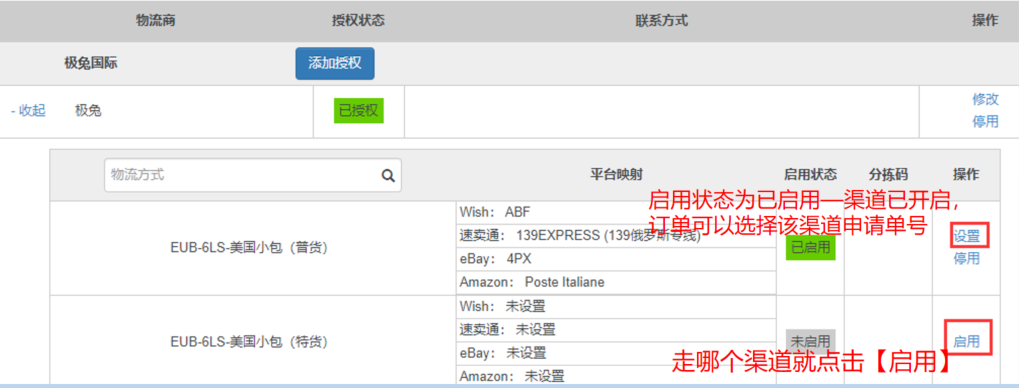The height and width of the screenshot is (388, 1019).
Task: Click the gray 未启用 status badge
Action: pyautogui.click(x=810, y=341)
